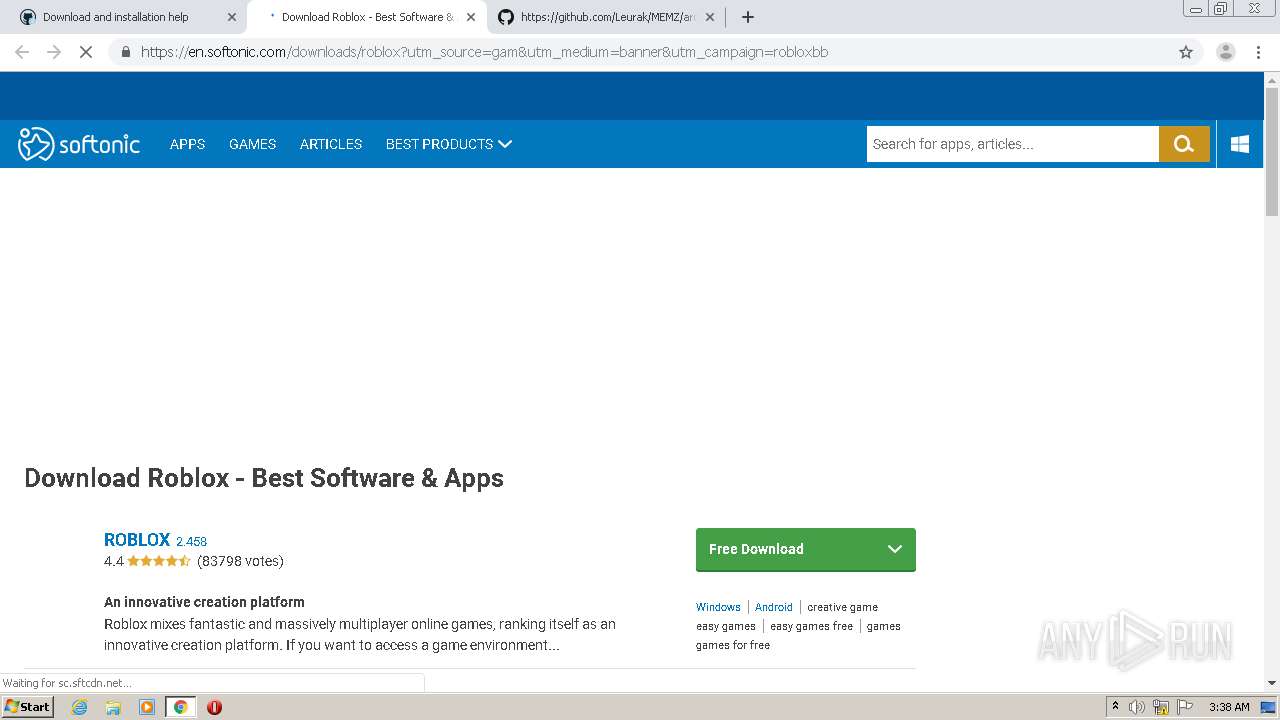Click the scrollbar down arrow
Image resolution: width=1280 pixels, height=720 pixels.
(x=1272, y=683)
